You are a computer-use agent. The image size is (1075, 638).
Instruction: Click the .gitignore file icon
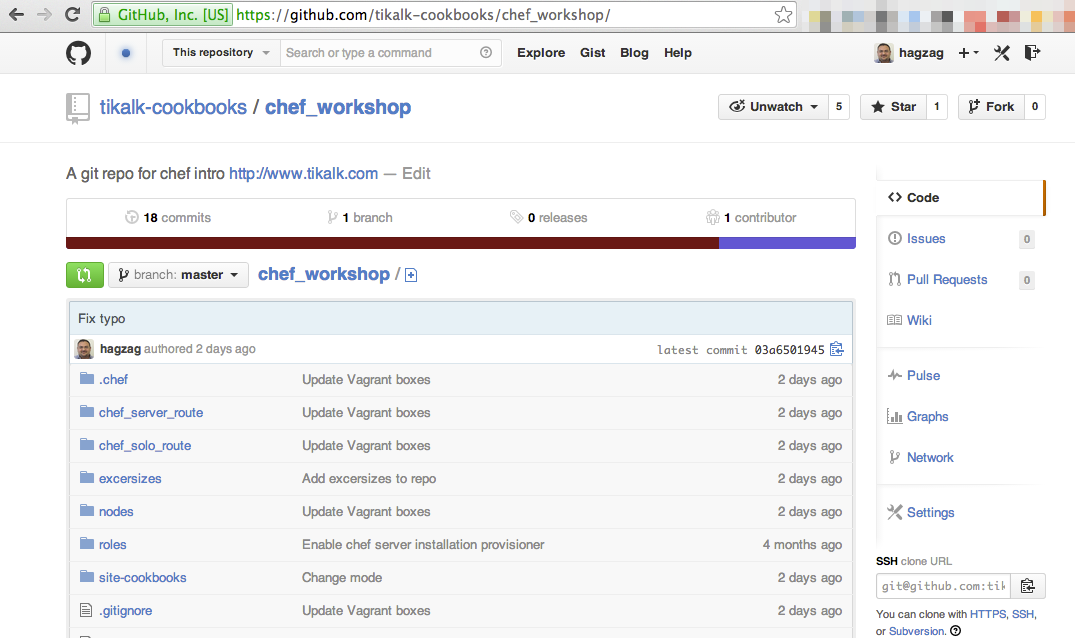86,610
